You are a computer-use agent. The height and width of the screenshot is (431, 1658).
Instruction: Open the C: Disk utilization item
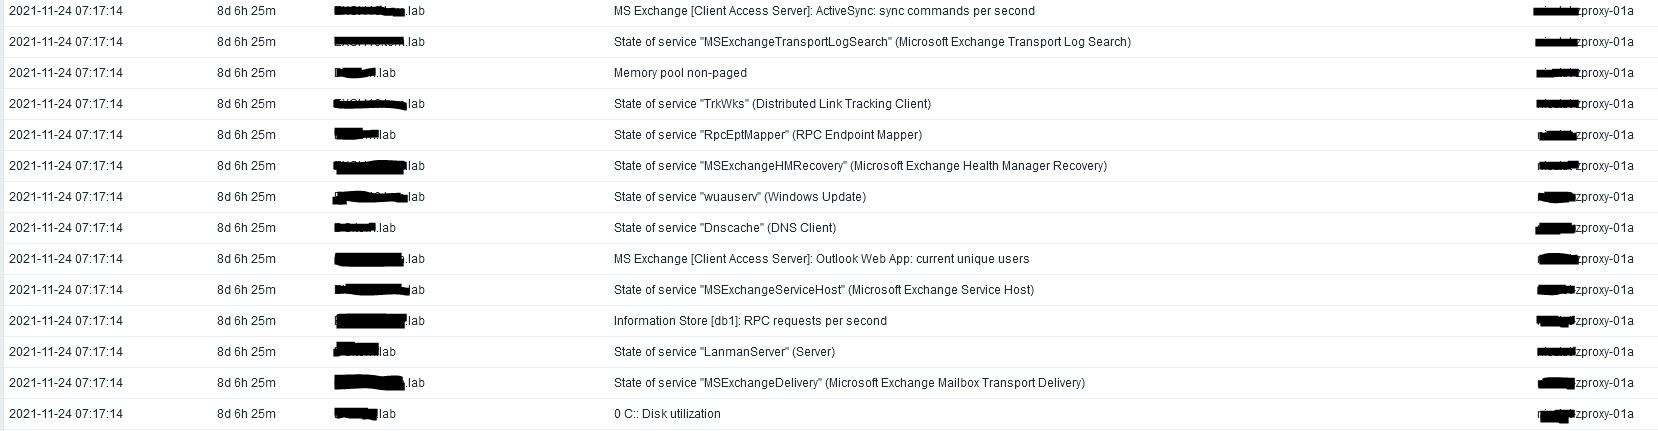coord(667,414)
